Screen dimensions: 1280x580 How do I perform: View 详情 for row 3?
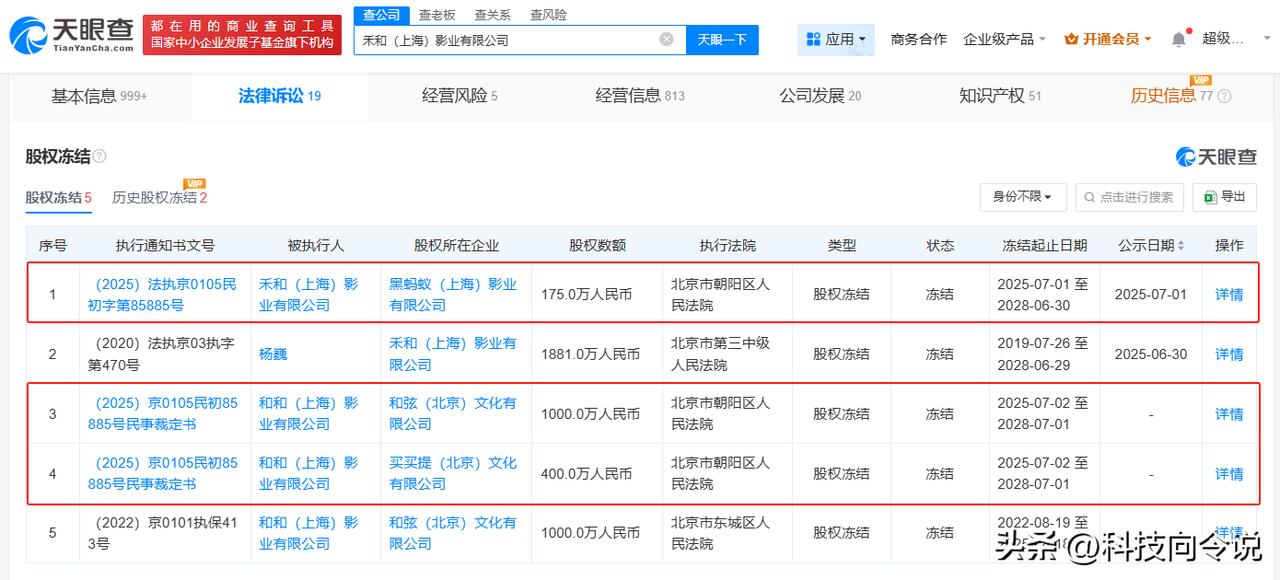click(x=1229, y=414)
